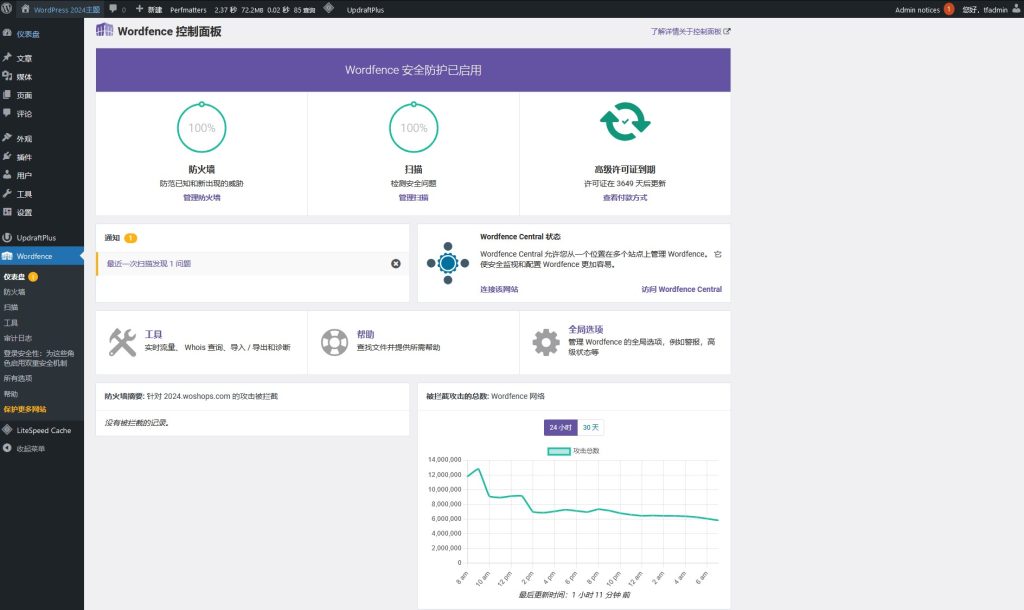Switch chart to 30 天 view
The width and height of the screenshot is (1024, 610).
[591, 427]
